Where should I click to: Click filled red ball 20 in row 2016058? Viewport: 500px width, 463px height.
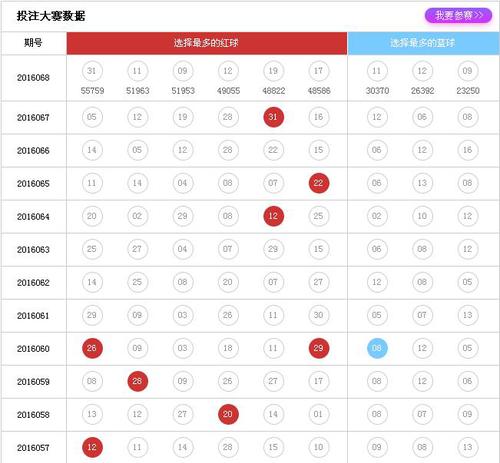(x=228, y=414)
